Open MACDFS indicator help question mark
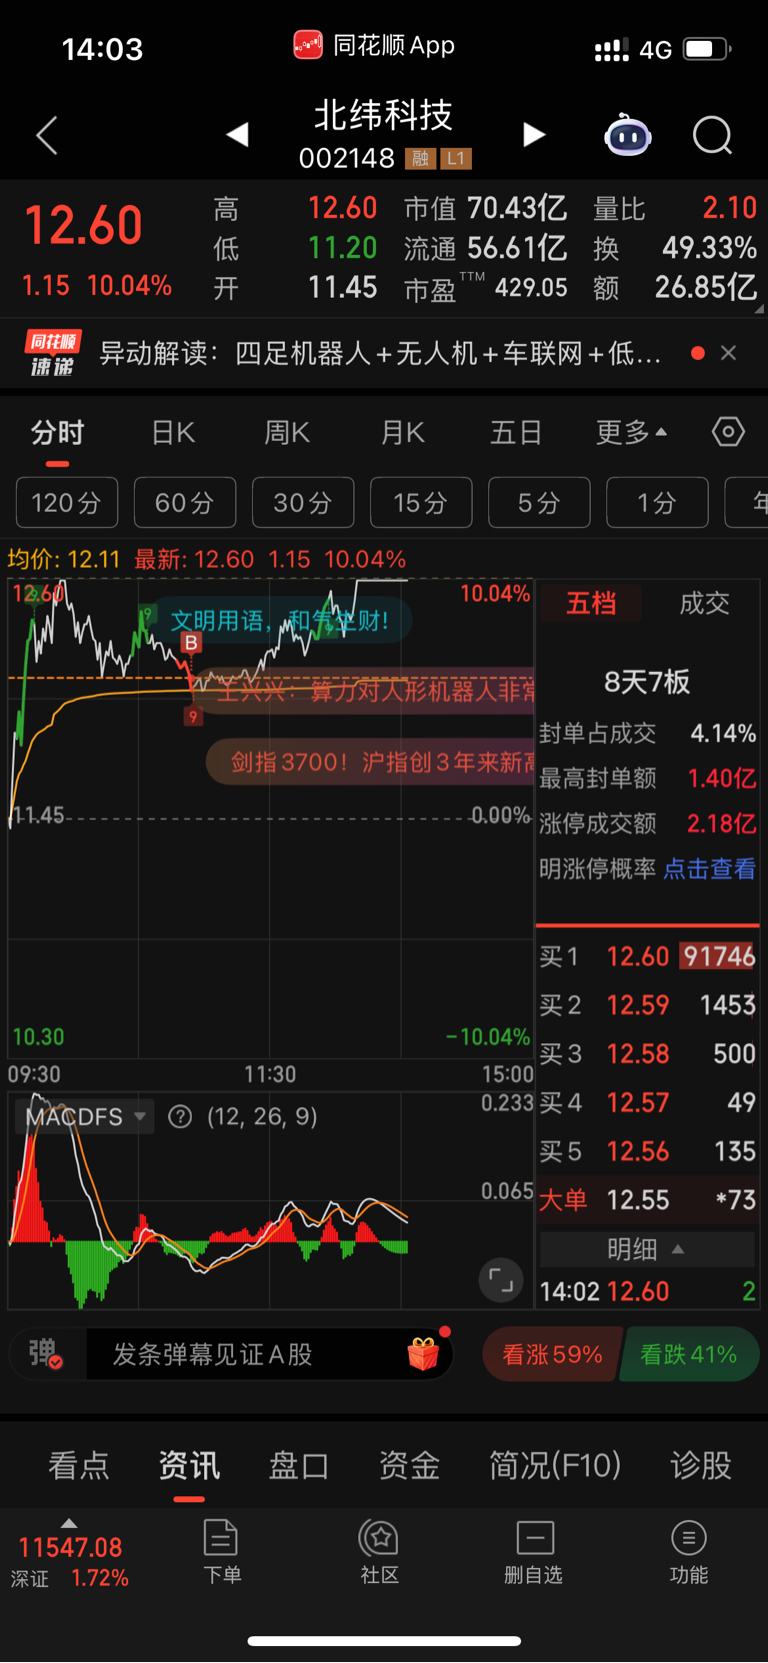Viewport: 768px width, 1663px height. (x=180, y=1117)
